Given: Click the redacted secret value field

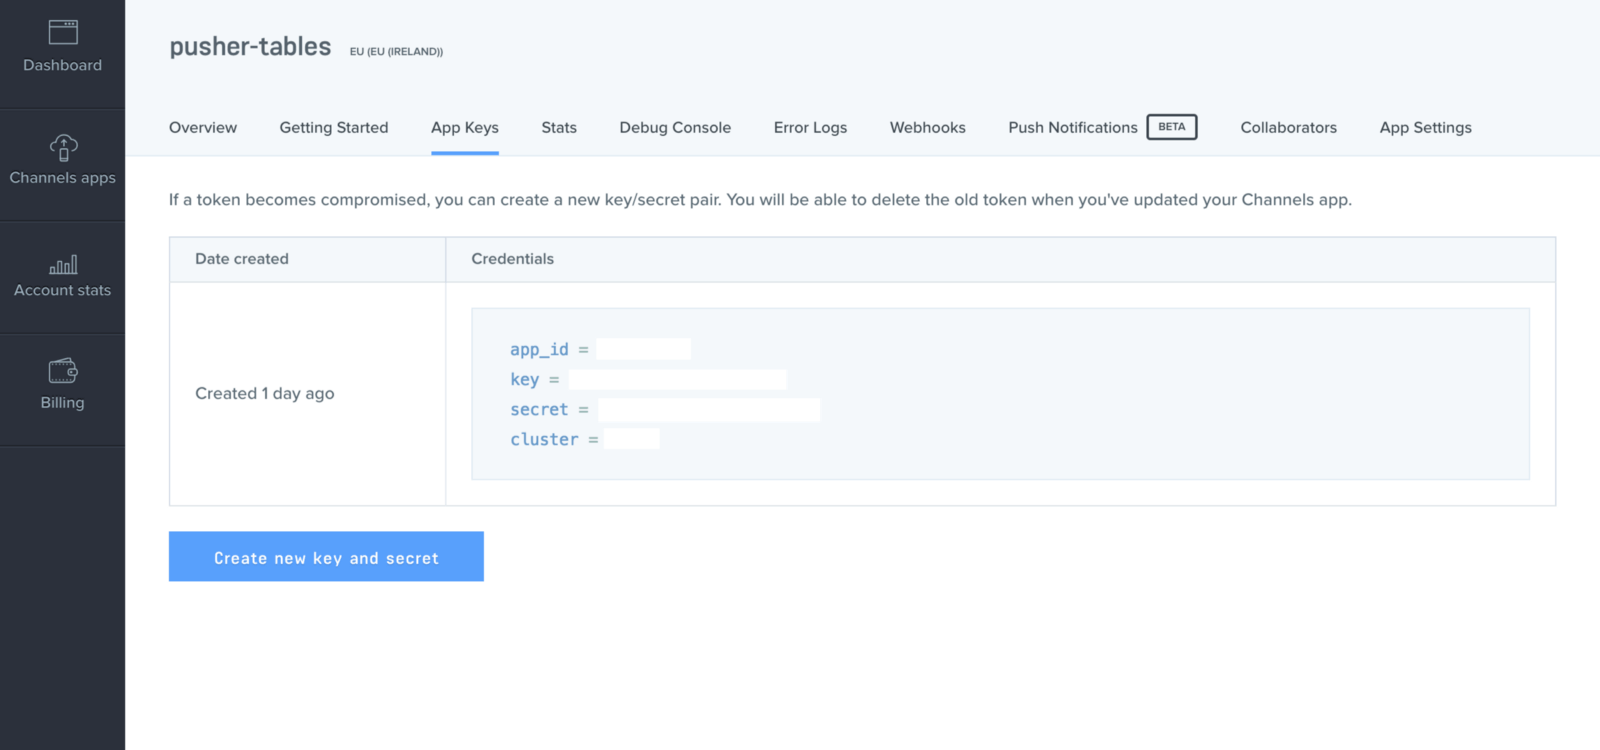Looking at the screenshot, I should tap(709, 409).
